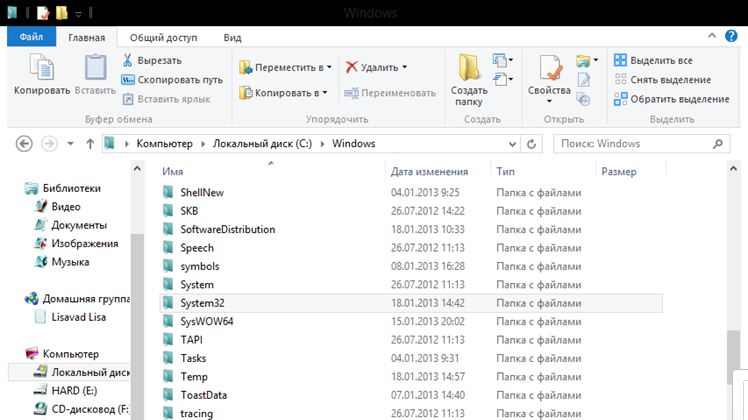Viewport: 748px width, 420px height.
Task: Sort by Дата изменения column header
Action: [x=430, y=172]
